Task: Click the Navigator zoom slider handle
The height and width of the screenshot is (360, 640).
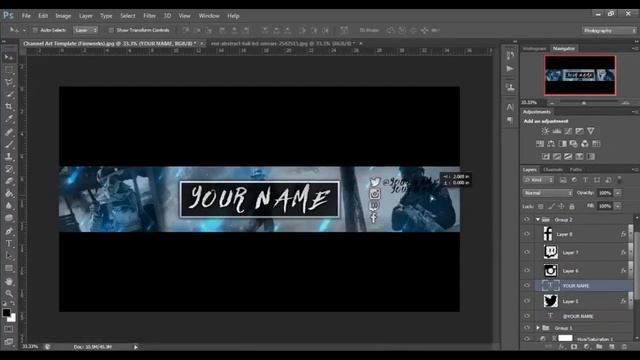Action: coord(584,103)
